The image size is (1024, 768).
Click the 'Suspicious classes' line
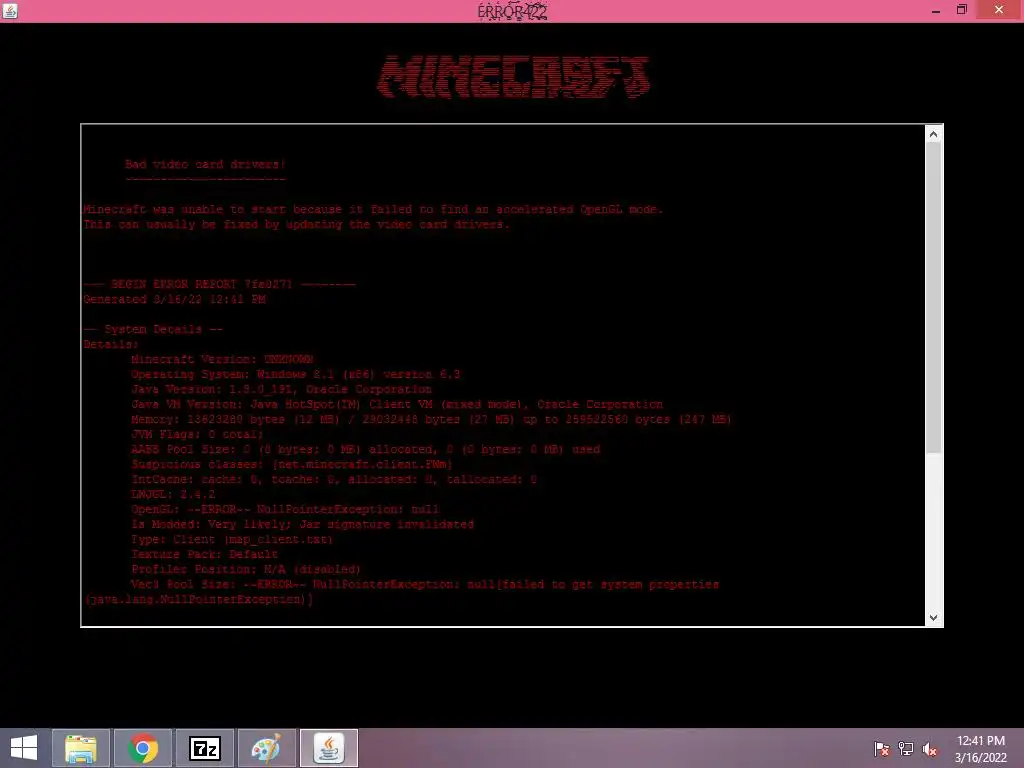click(292, 464)
